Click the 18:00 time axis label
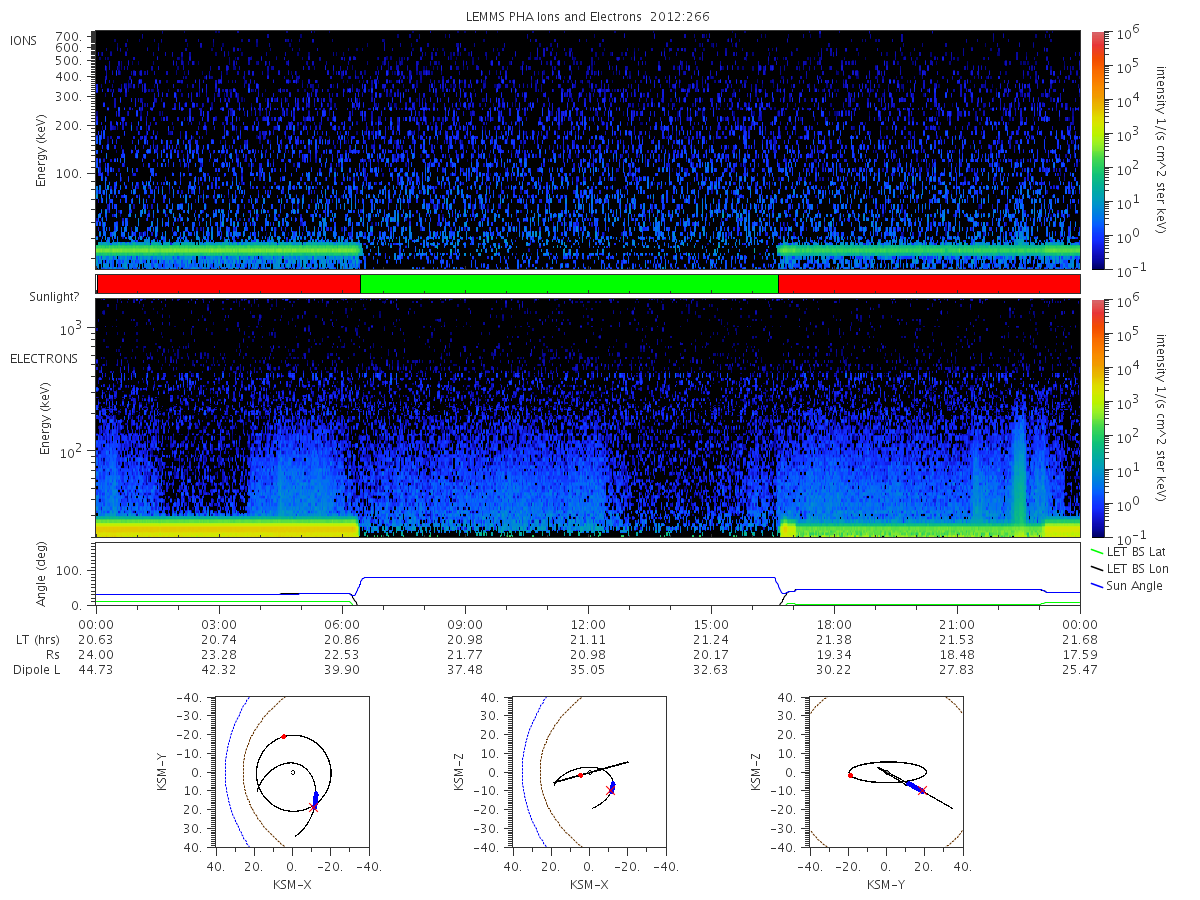The height and width of the screenshot is (900, 1200). 834,624
